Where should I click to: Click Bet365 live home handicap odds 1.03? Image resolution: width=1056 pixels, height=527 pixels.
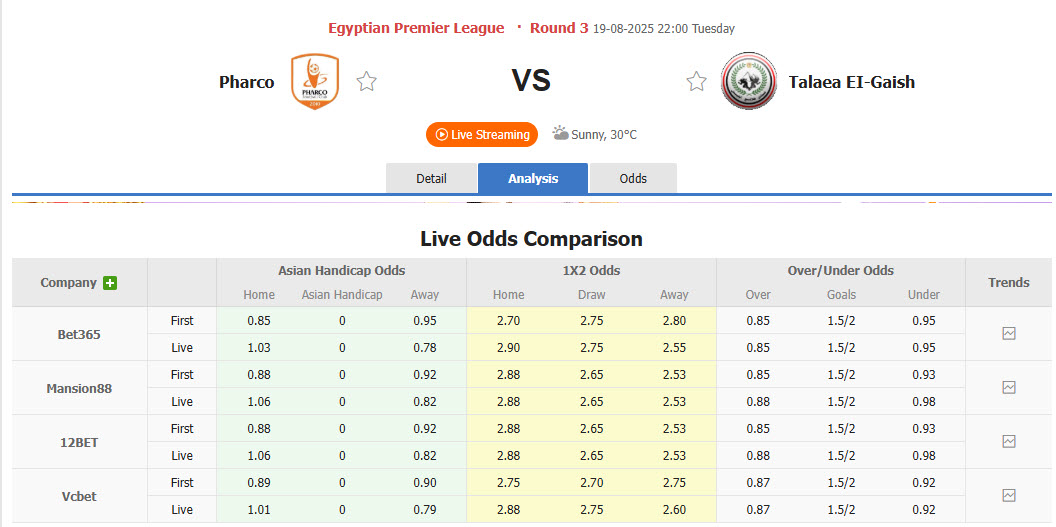[x=259, y=348]
